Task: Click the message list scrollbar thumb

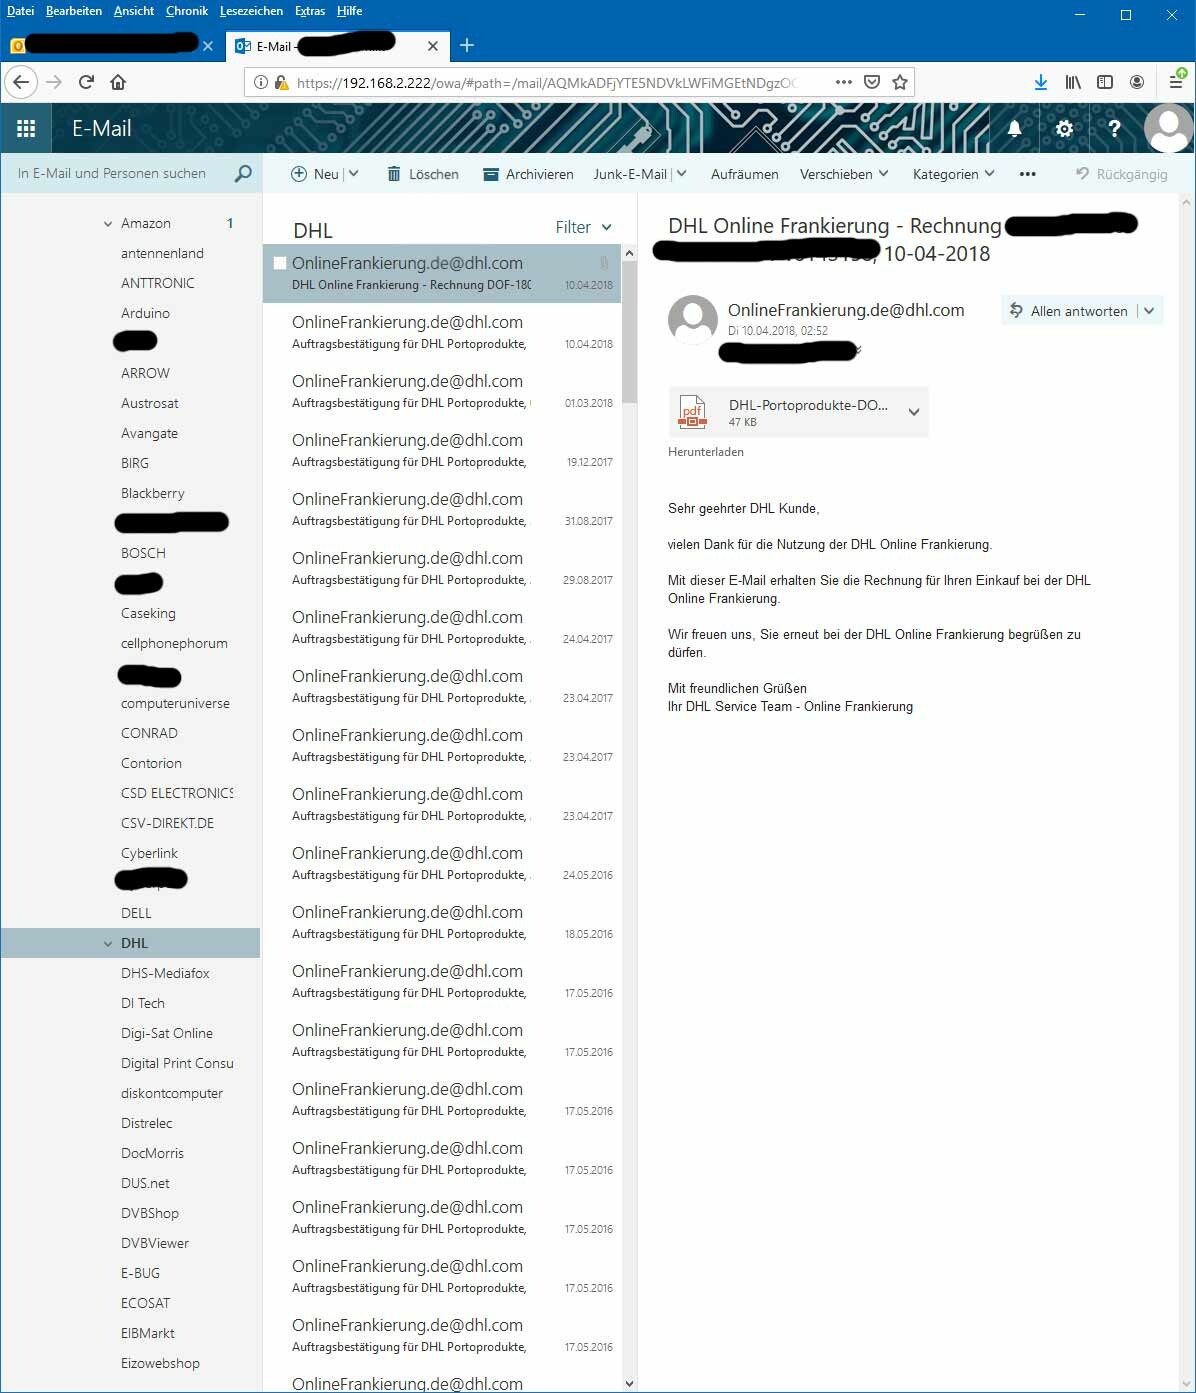Action: [629, 332]
